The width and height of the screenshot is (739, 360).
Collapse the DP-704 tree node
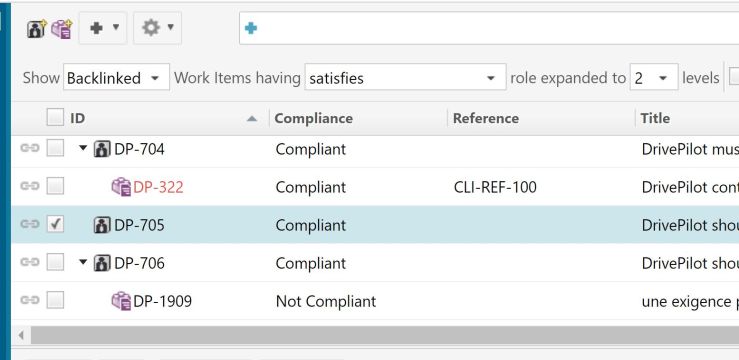click(x=83, y=148)
